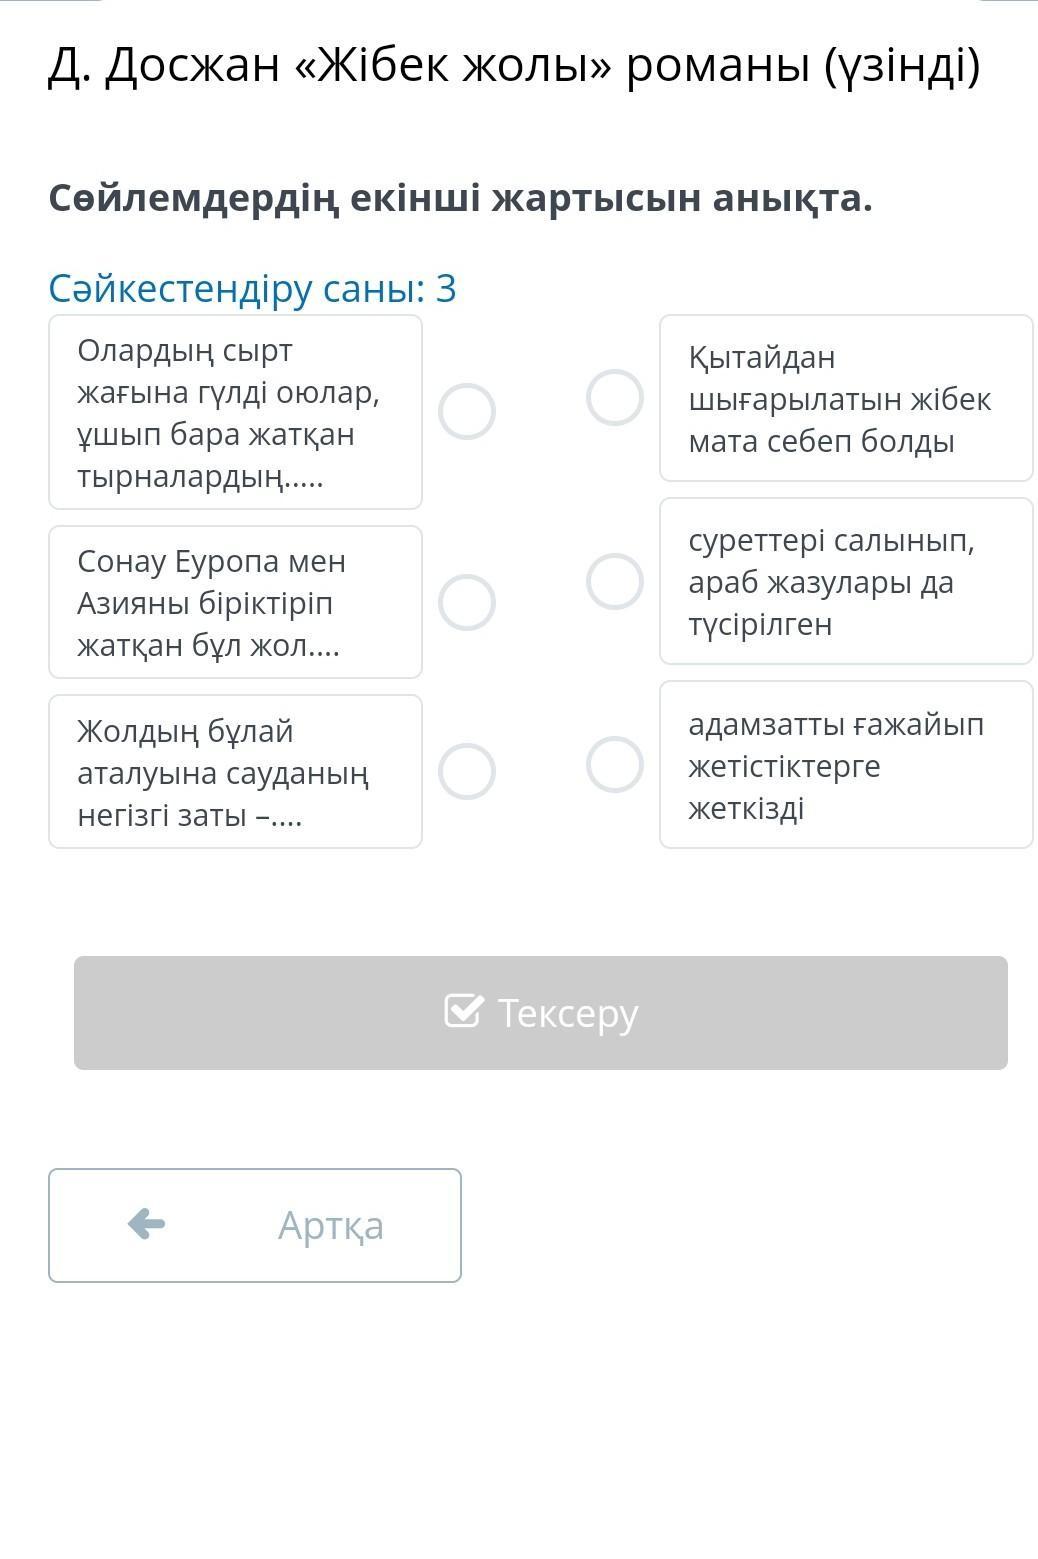Click the left arrow icon on Артқа
Image resolution: width=1038 pixels, height=1559 pixels.
click(147, 1223)
